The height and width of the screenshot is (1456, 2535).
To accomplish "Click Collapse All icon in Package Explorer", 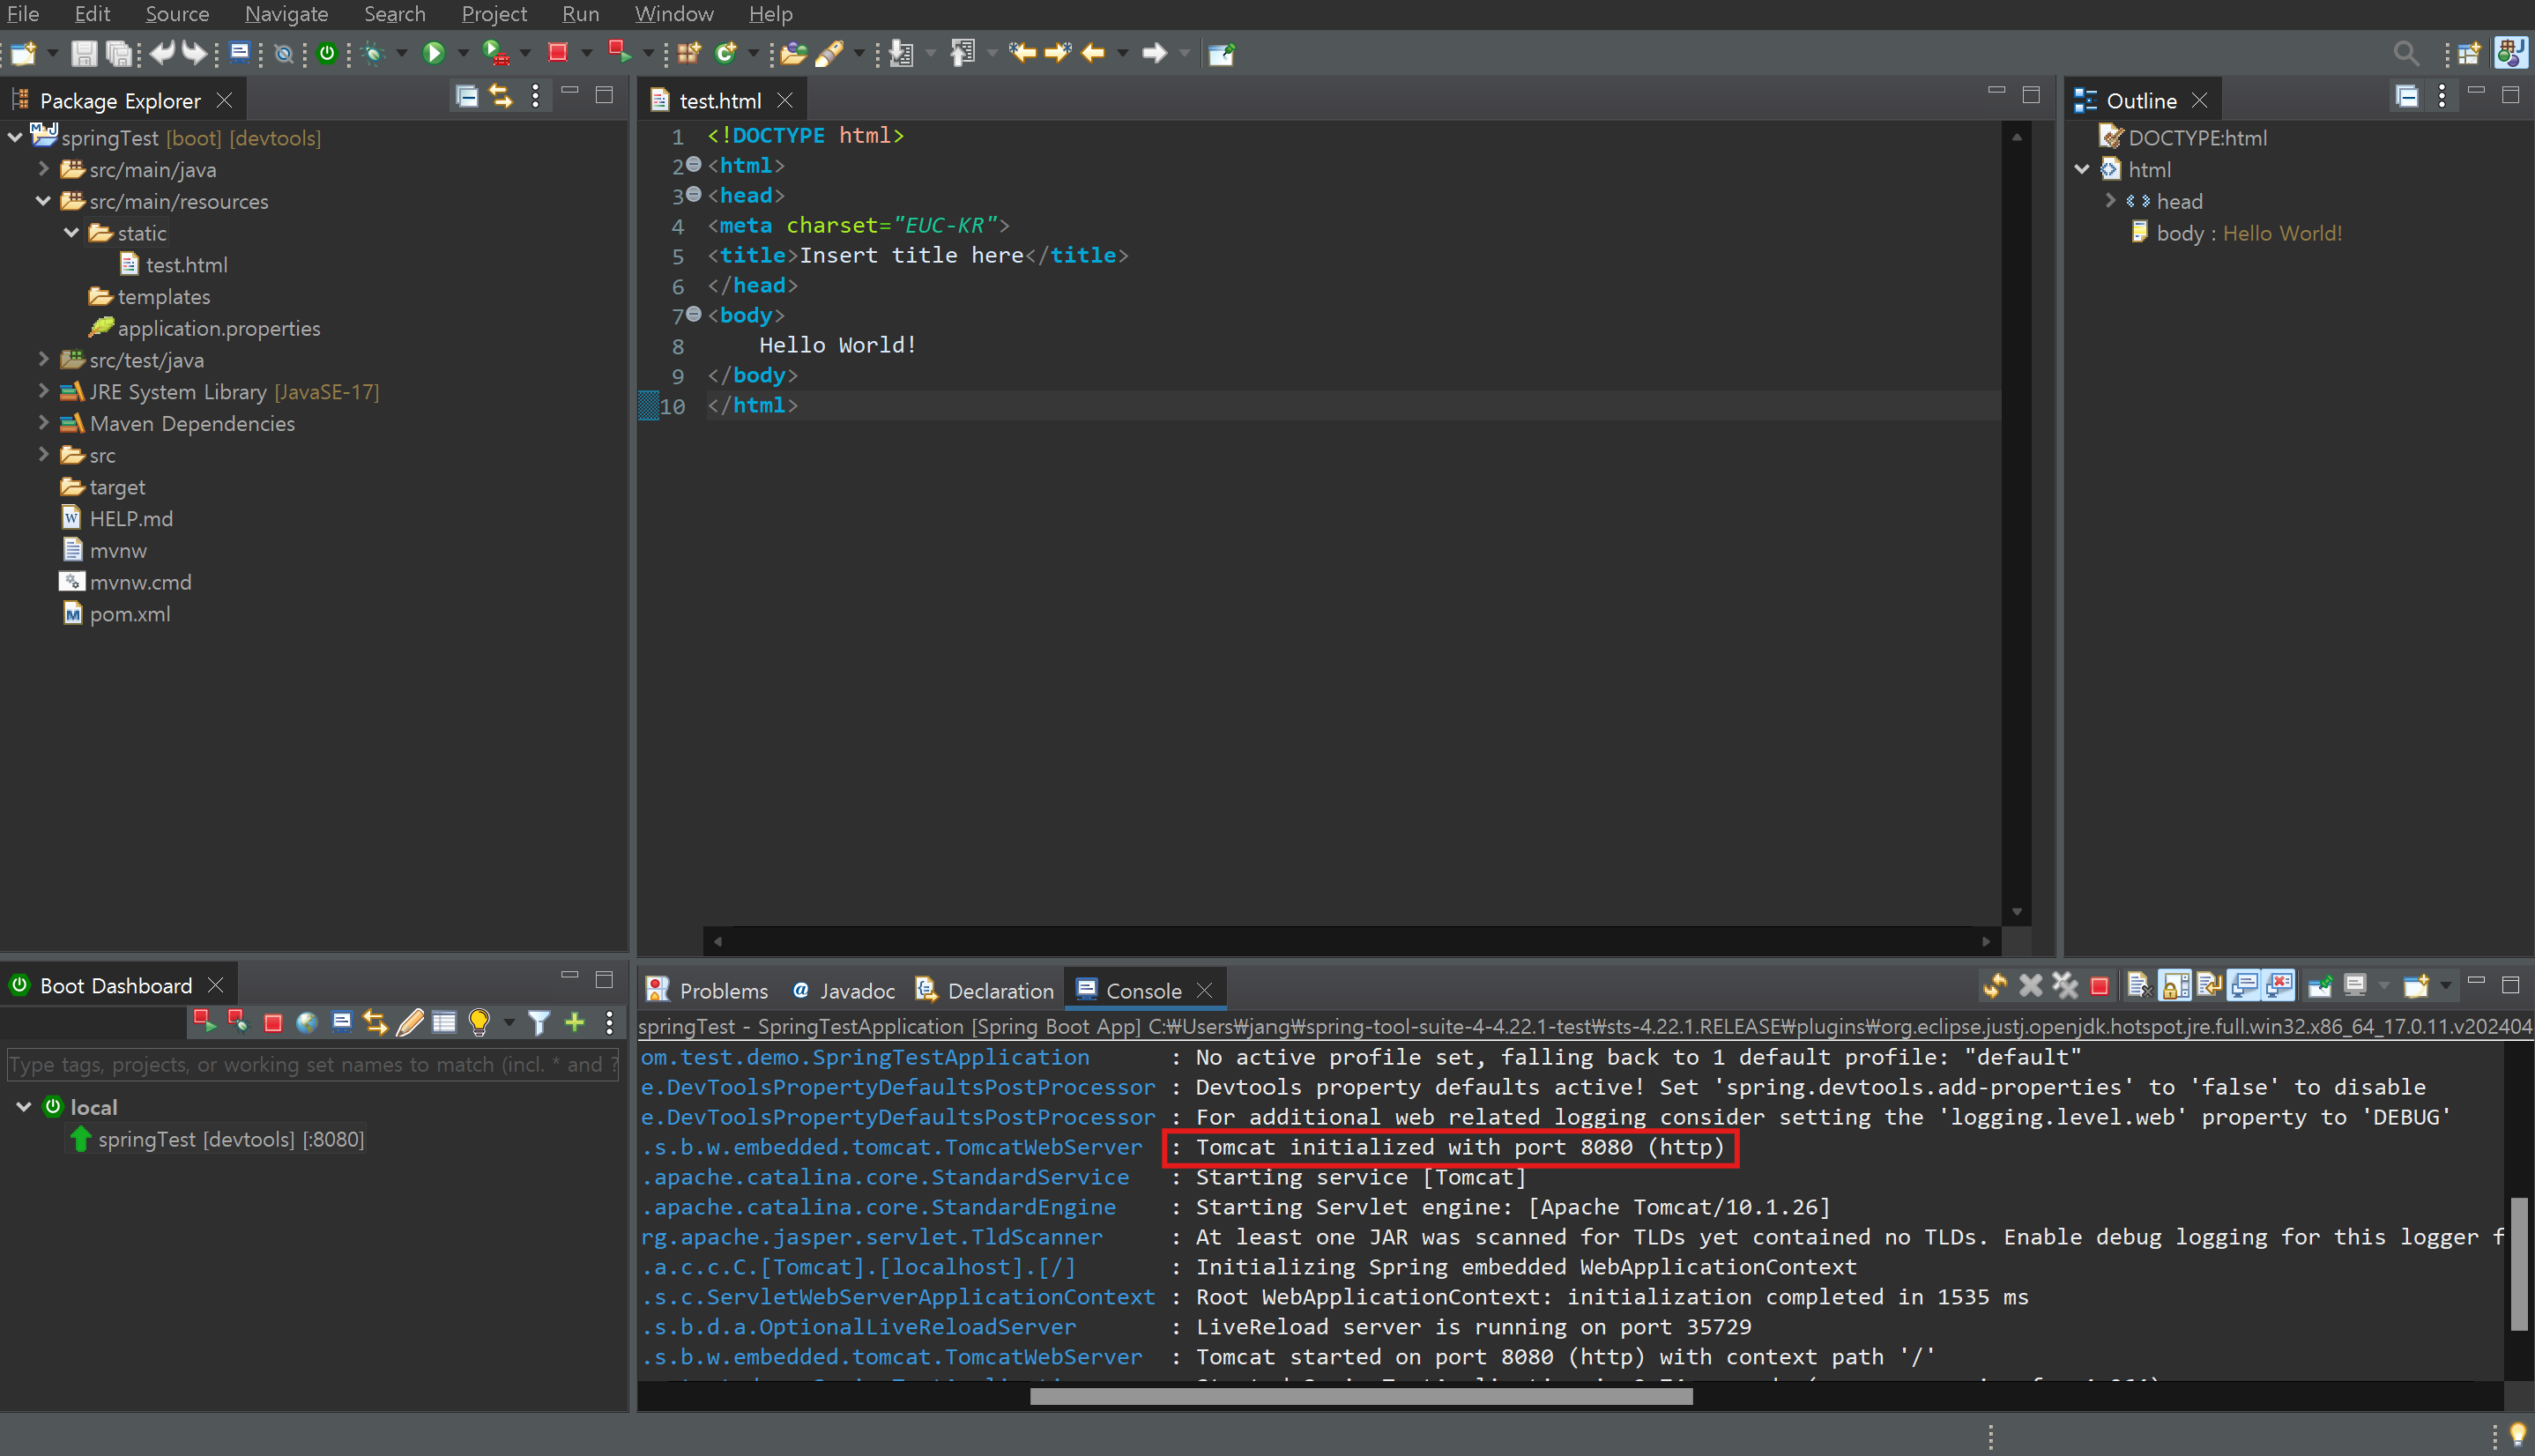I will [466, 97].
